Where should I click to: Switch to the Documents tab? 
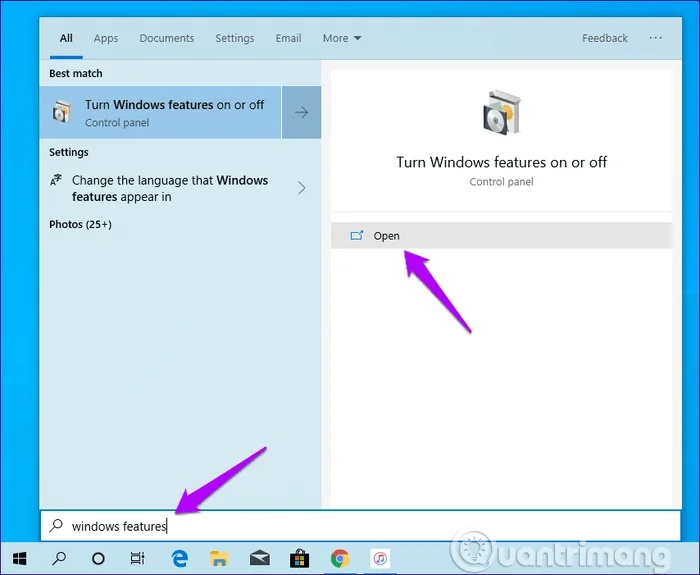click(167, 38)
